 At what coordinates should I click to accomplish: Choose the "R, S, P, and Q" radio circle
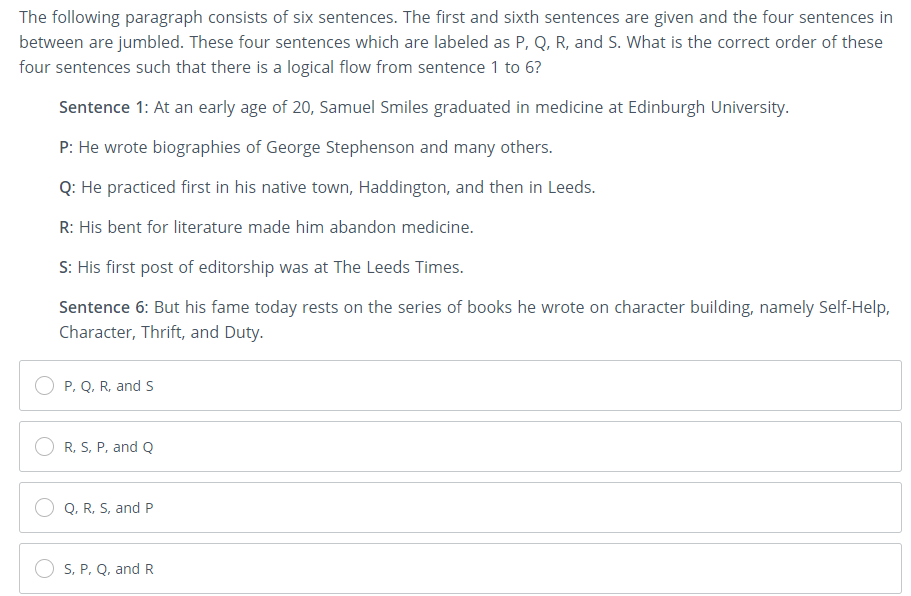tap(45, 447)
